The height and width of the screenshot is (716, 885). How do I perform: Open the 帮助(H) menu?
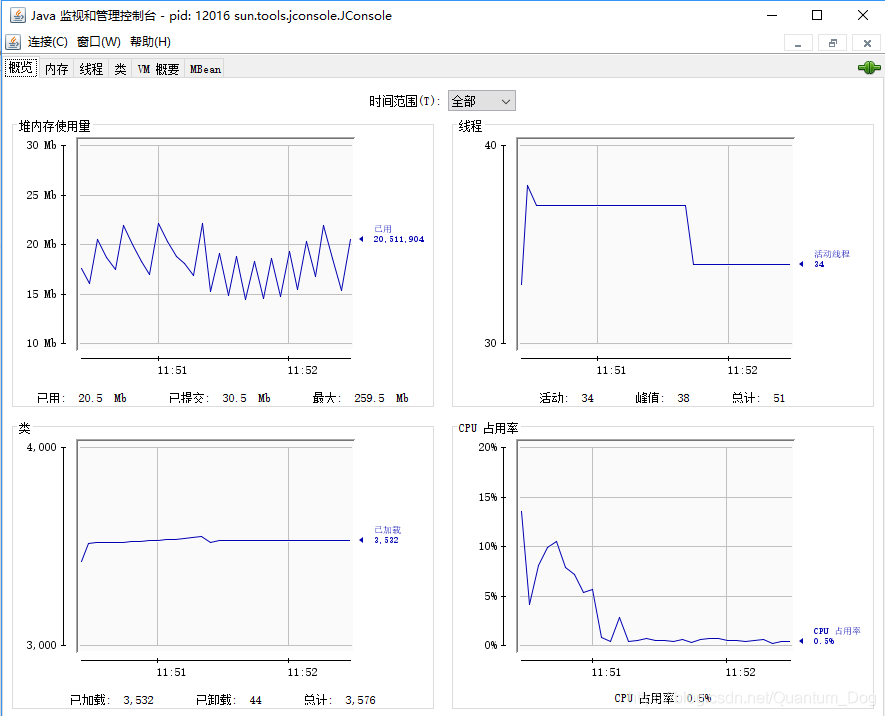pos(150,42)
